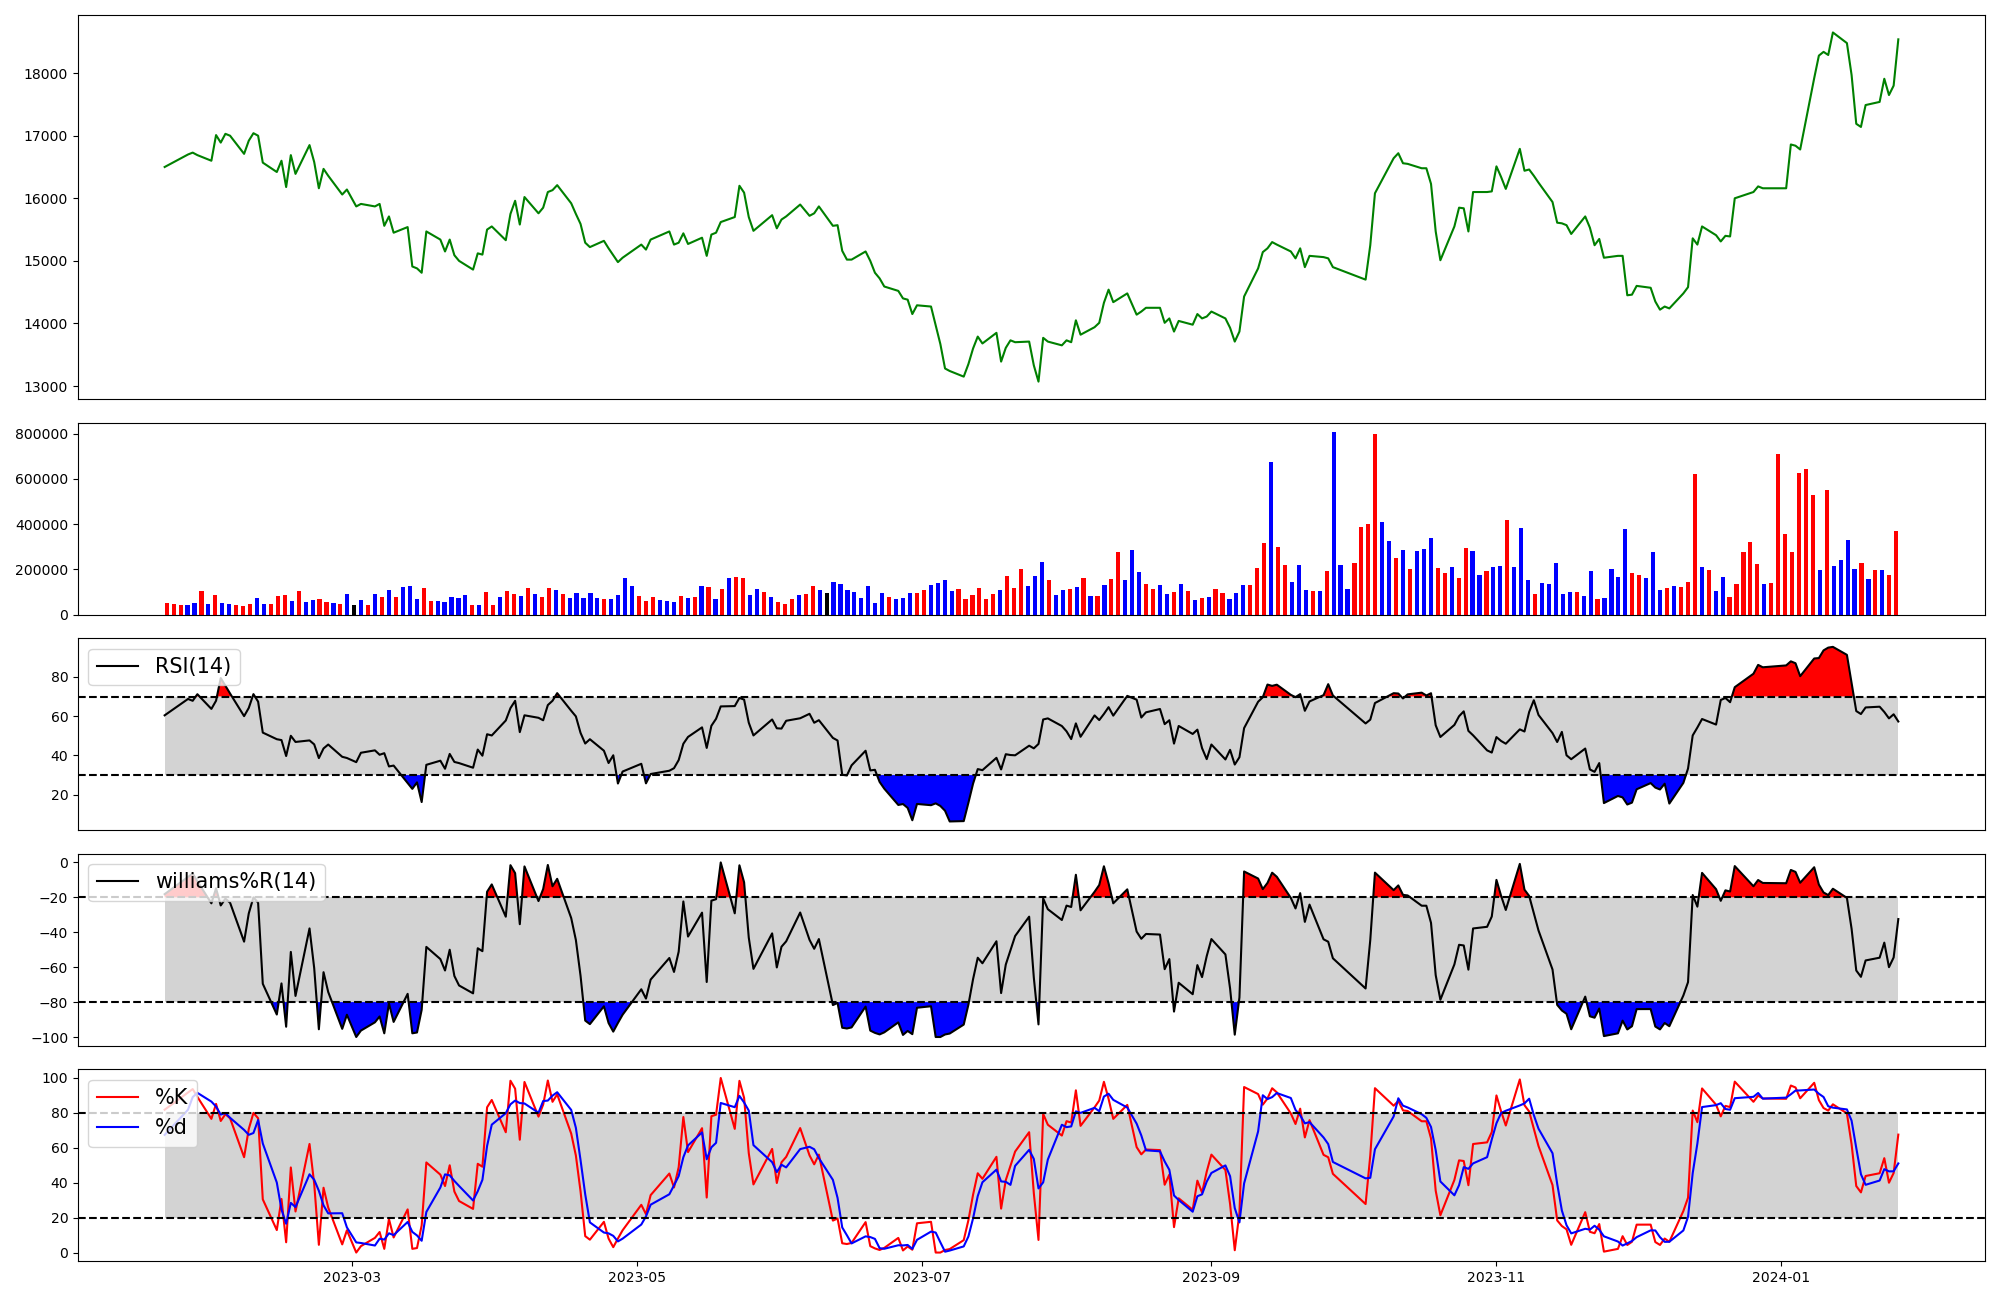Click the 2023-05 date tick label

coord(637,1277)
